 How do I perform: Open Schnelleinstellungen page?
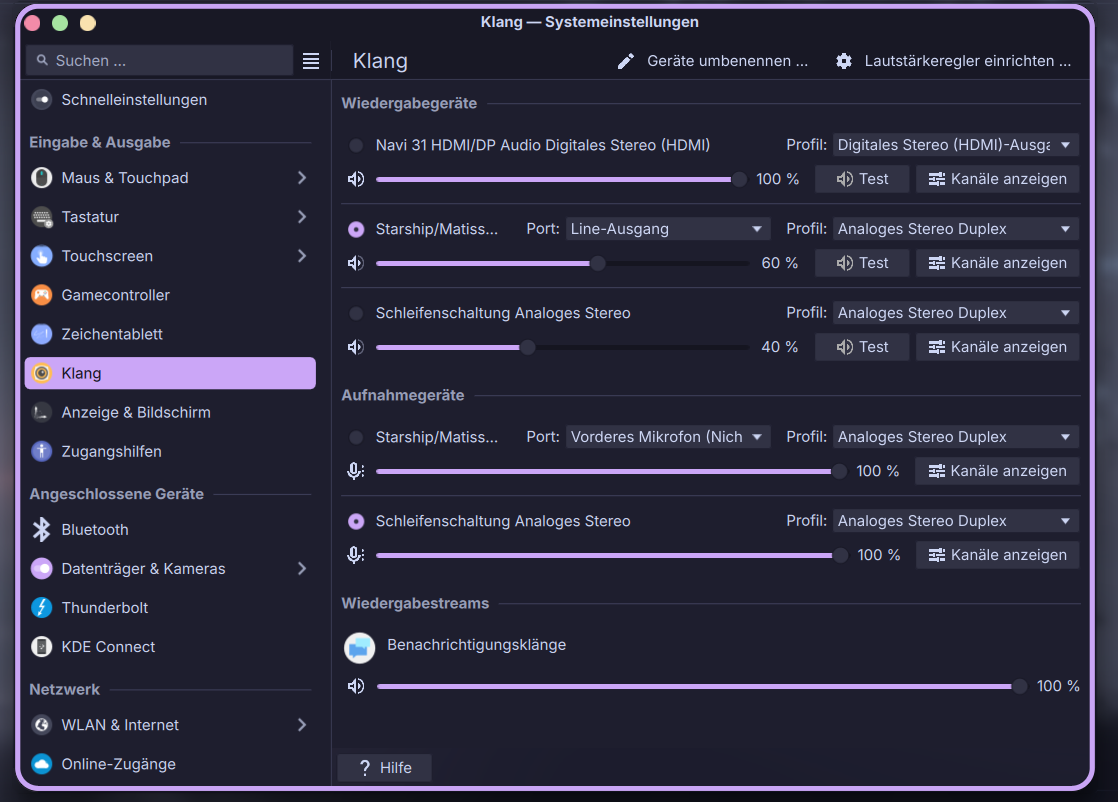coord(170,100)
